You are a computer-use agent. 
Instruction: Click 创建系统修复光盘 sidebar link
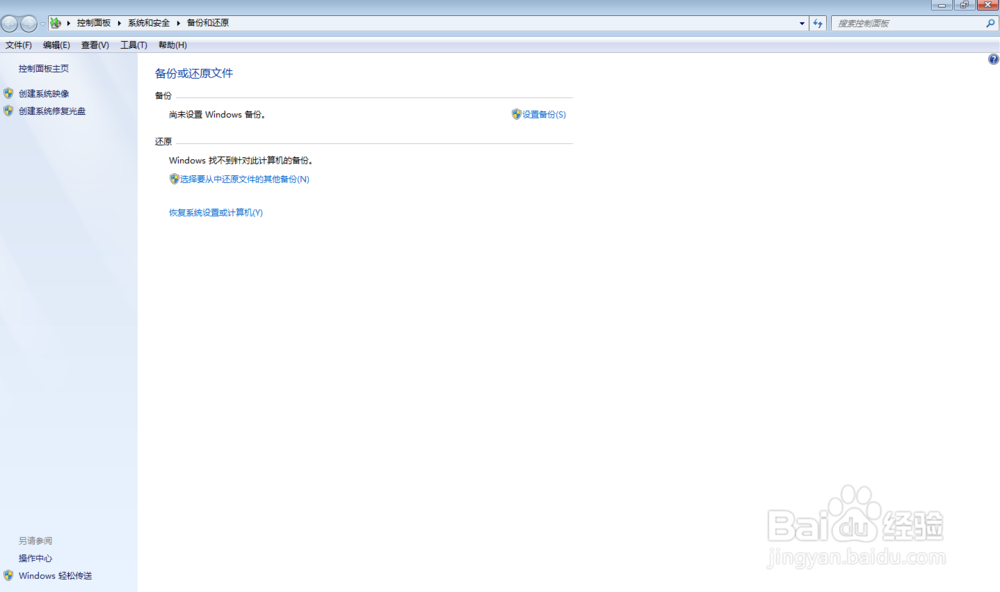pyautogui.click(x=52, y=111)
